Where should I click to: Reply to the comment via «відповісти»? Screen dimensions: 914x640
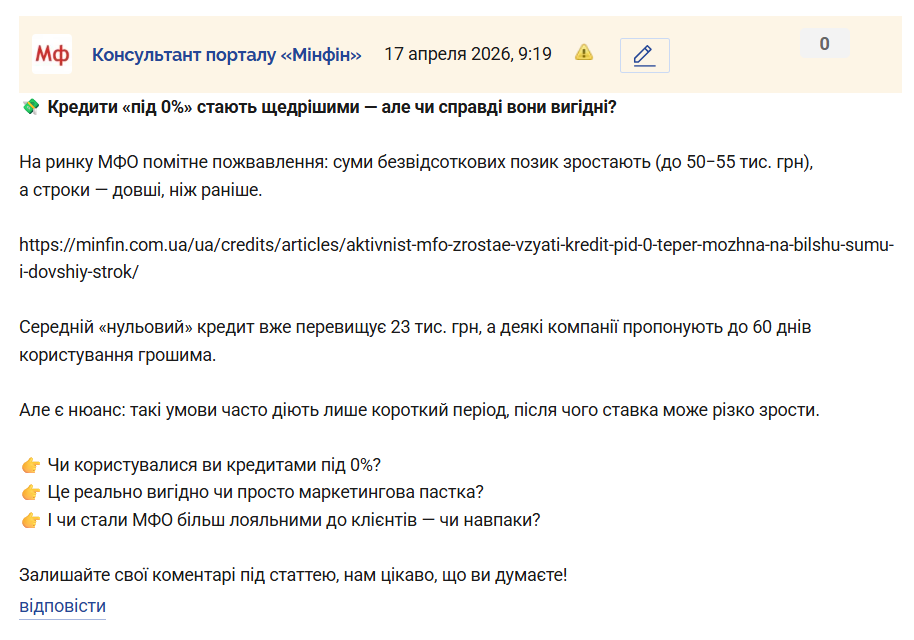(x=62, y=606)
